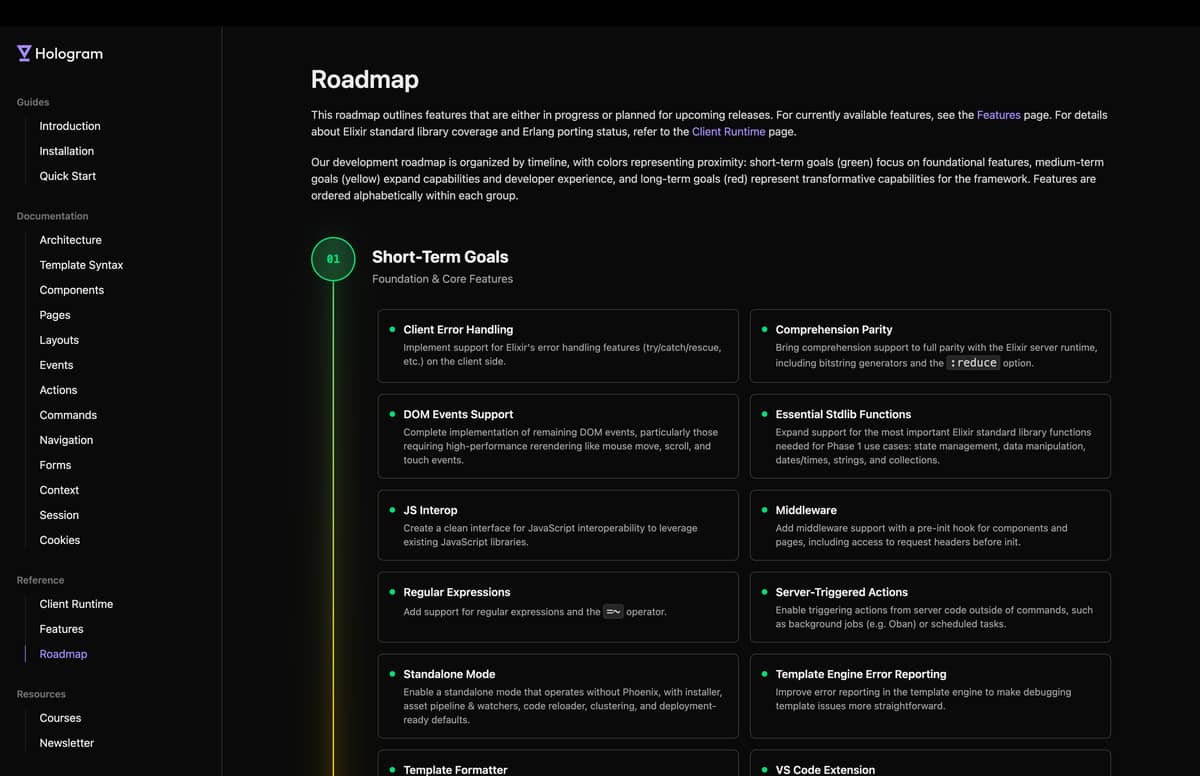Open the Newsletter sidebar link
This screenshot has width=1200, height=776.
click(67, 743)
